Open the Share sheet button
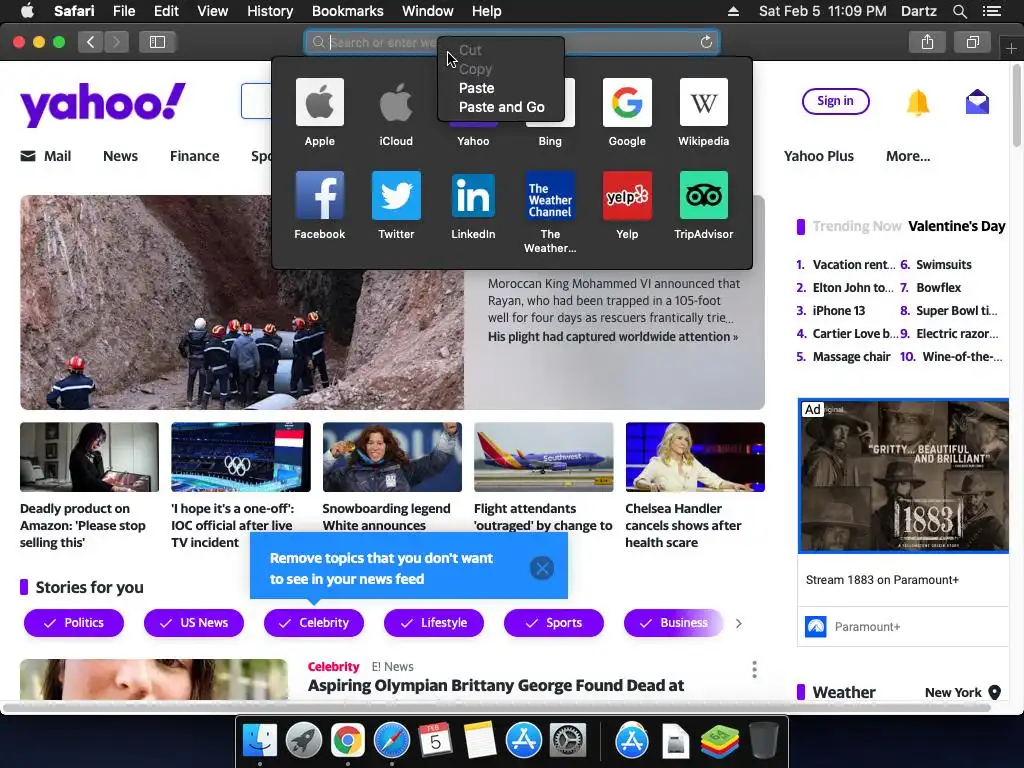 927,42
